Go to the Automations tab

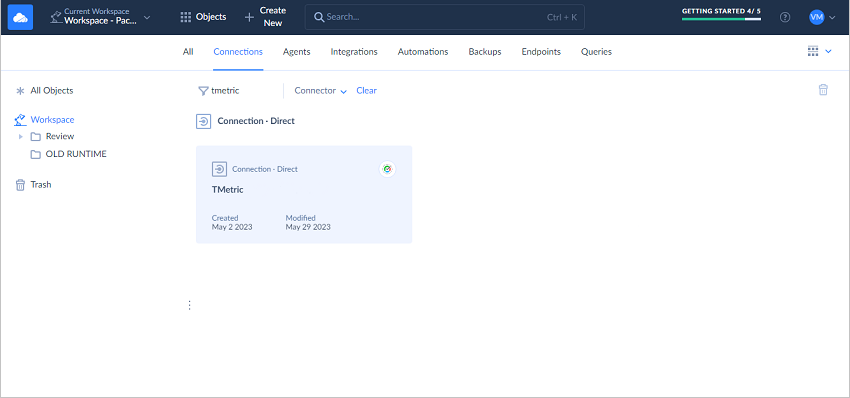[423, 52]
